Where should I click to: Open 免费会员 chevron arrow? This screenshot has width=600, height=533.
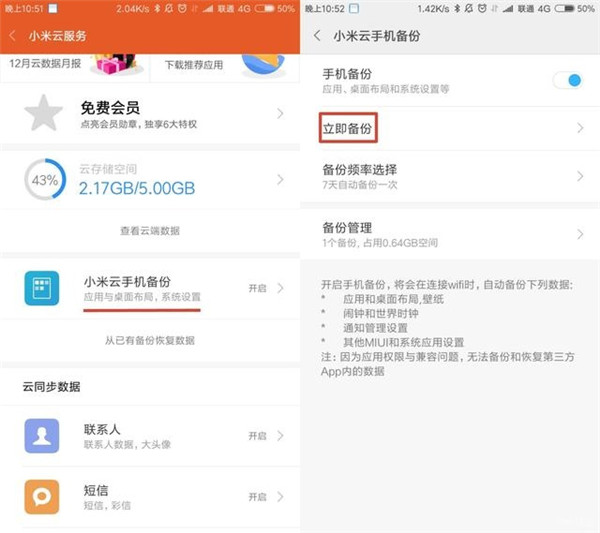280,114
